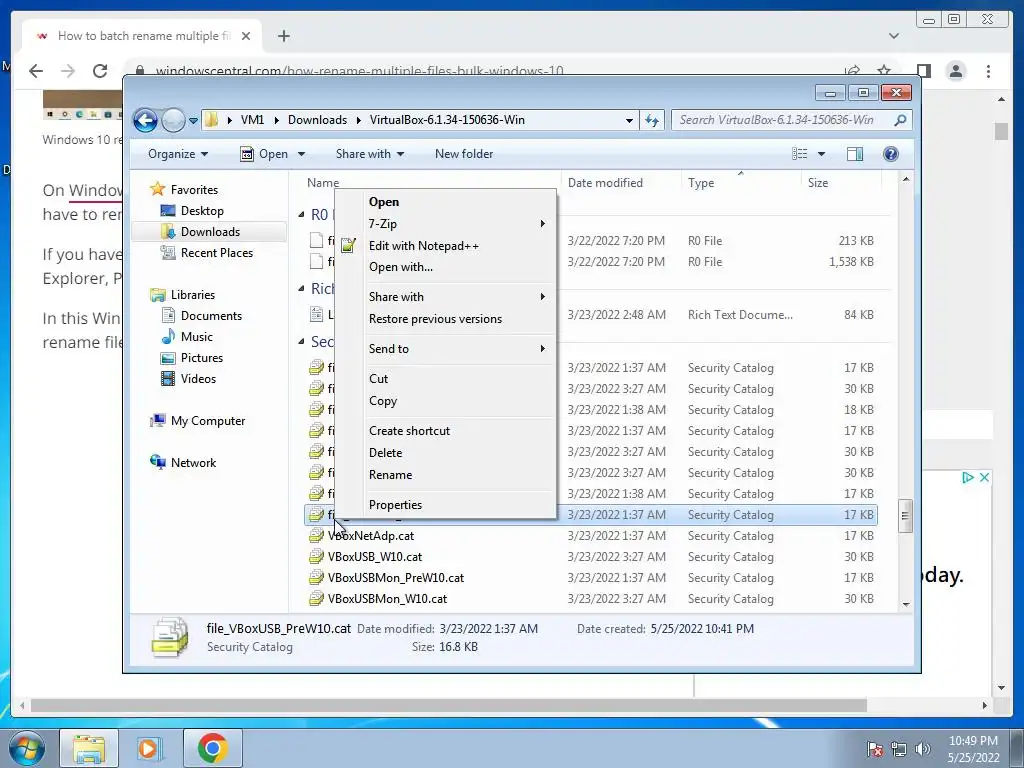Click the file list scrollbar thumb
Image resolution: width=1024 pixels, height=768 pixels.
point(905,516)
